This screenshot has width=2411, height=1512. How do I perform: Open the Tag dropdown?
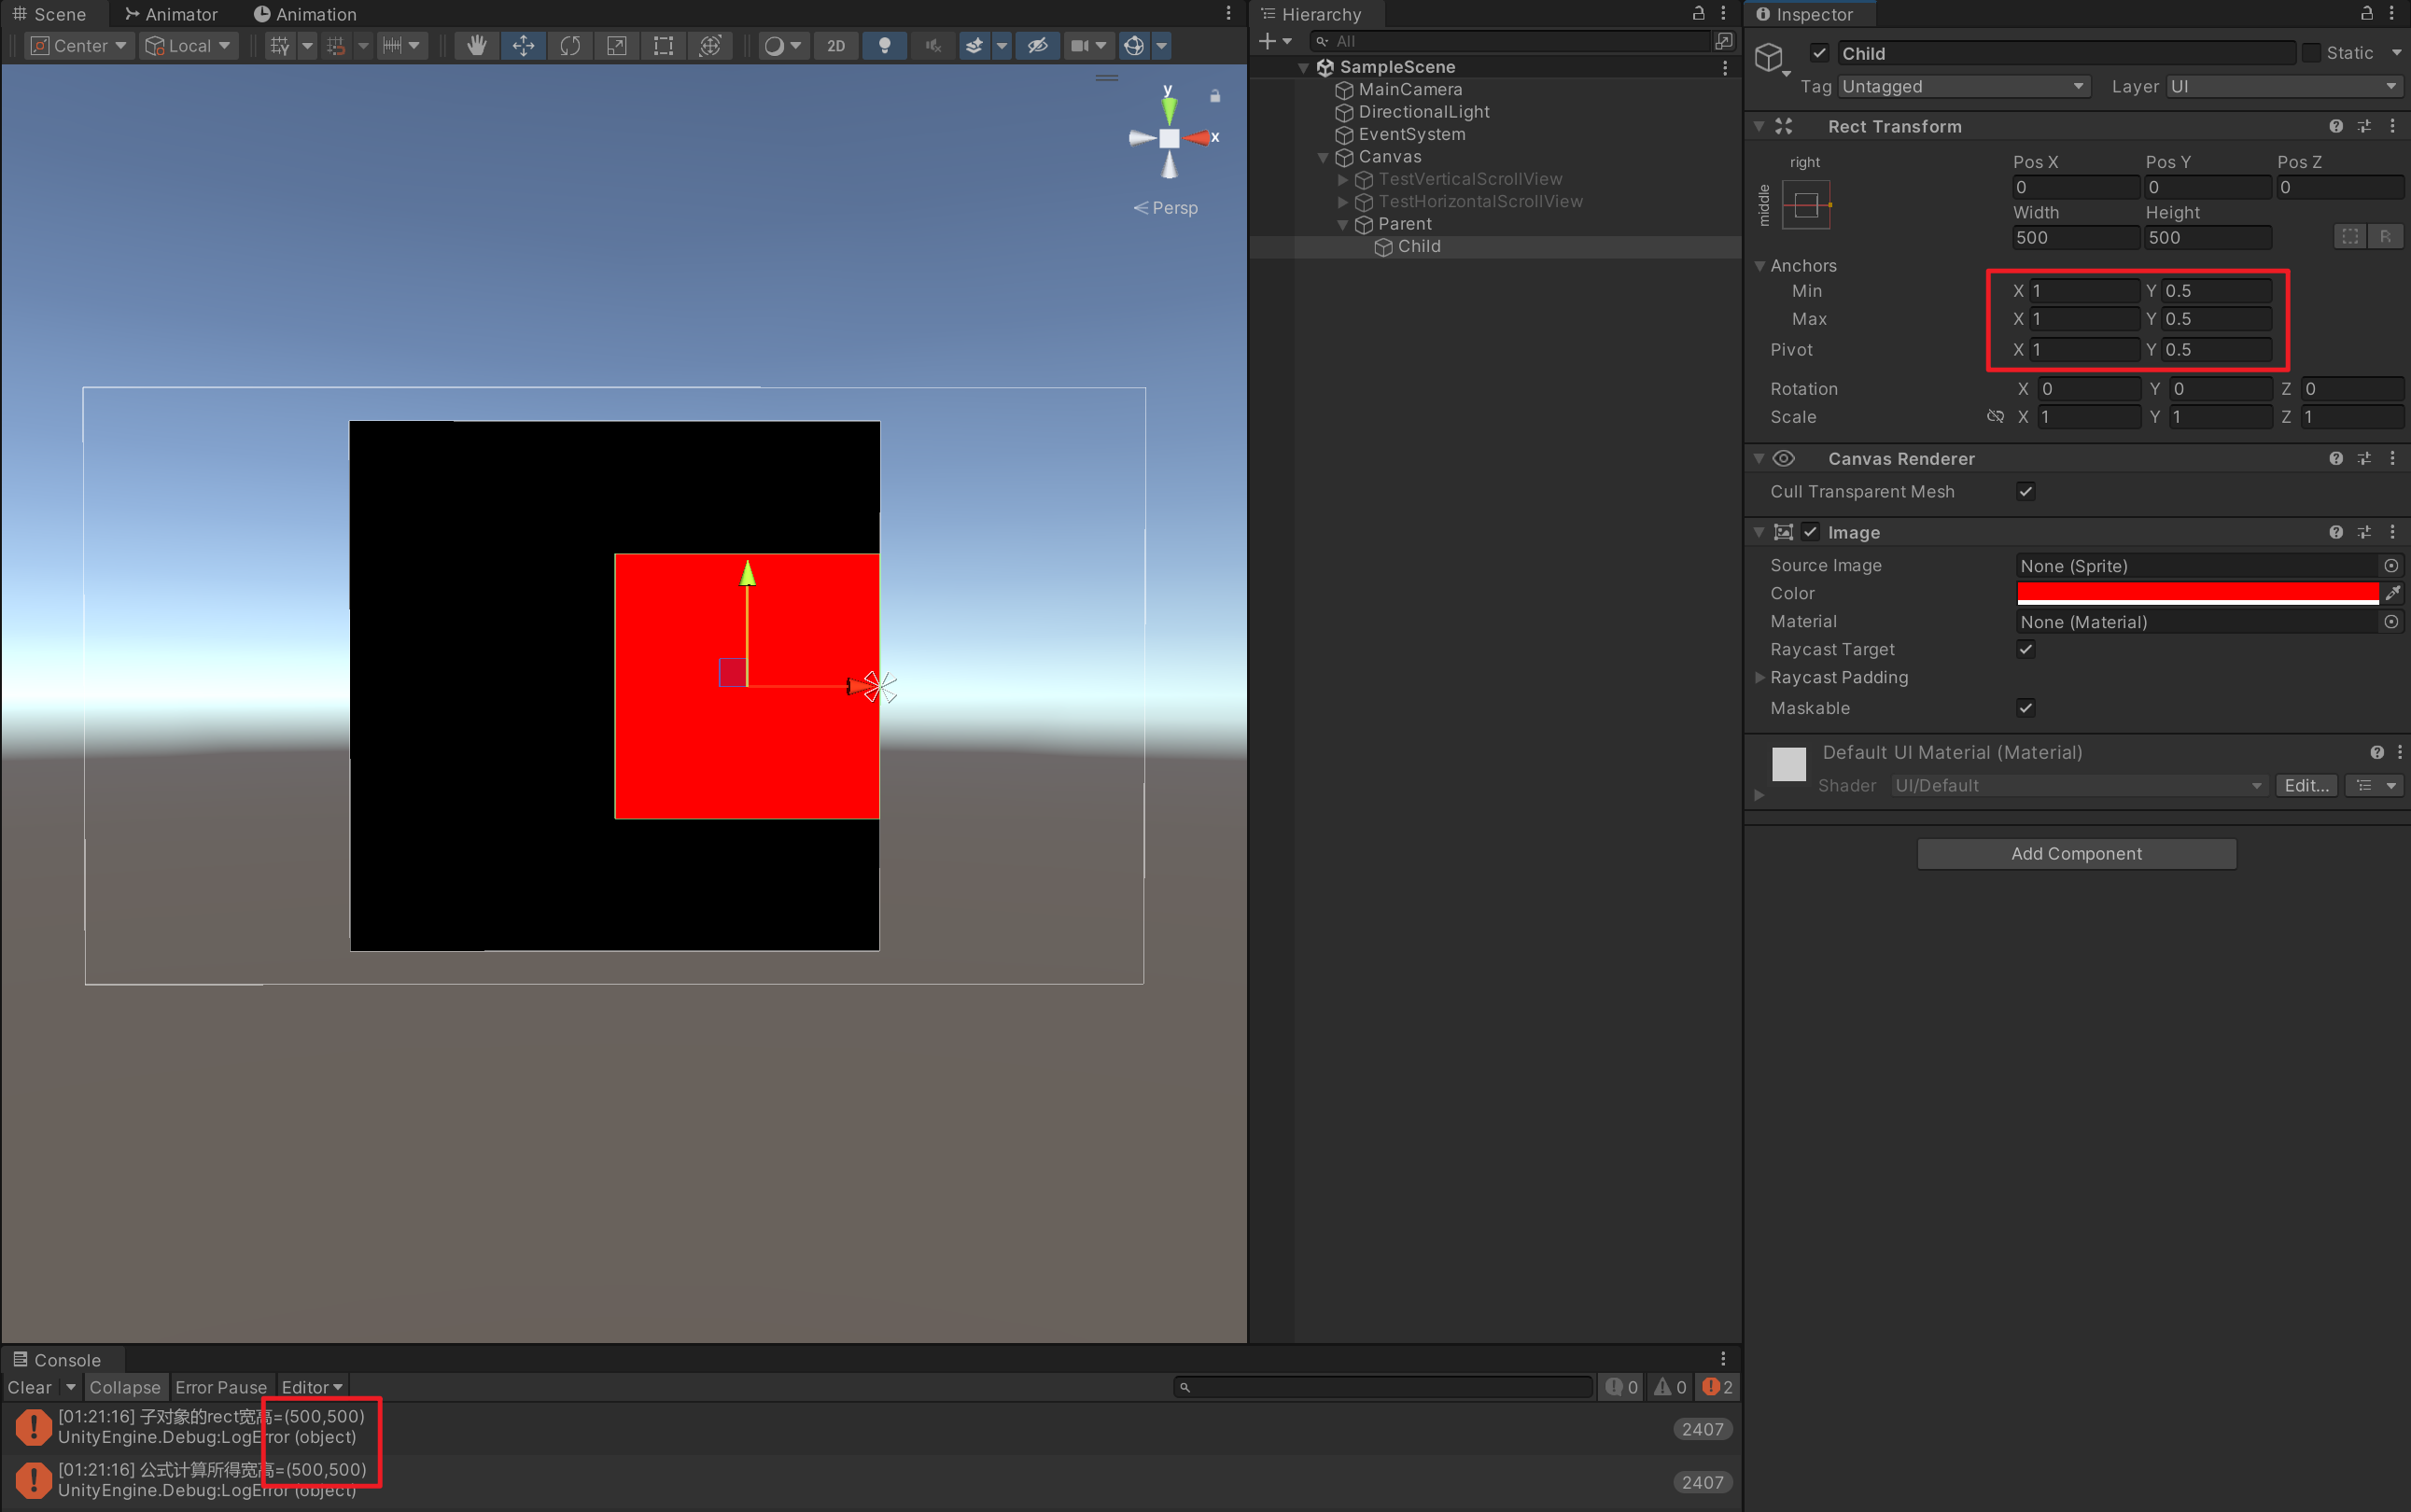tap(1963, 87)
